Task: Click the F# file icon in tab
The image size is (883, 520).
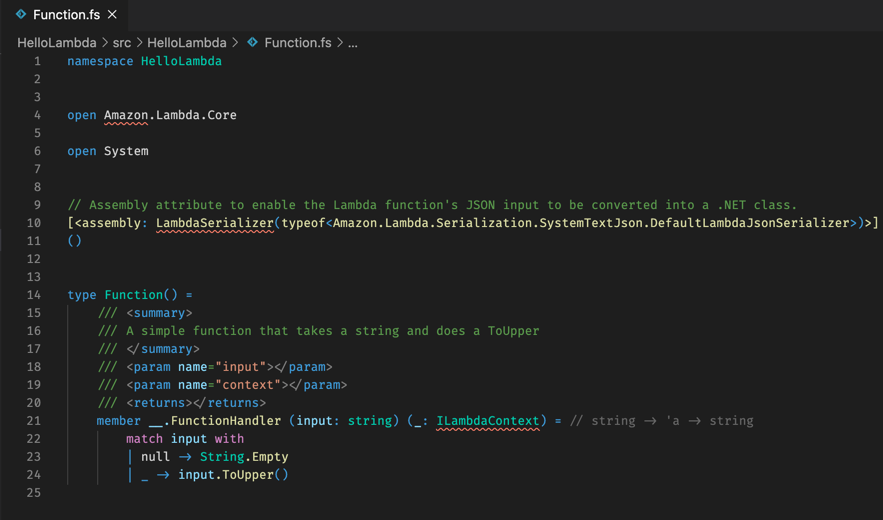Action: (x=21, y=15)
